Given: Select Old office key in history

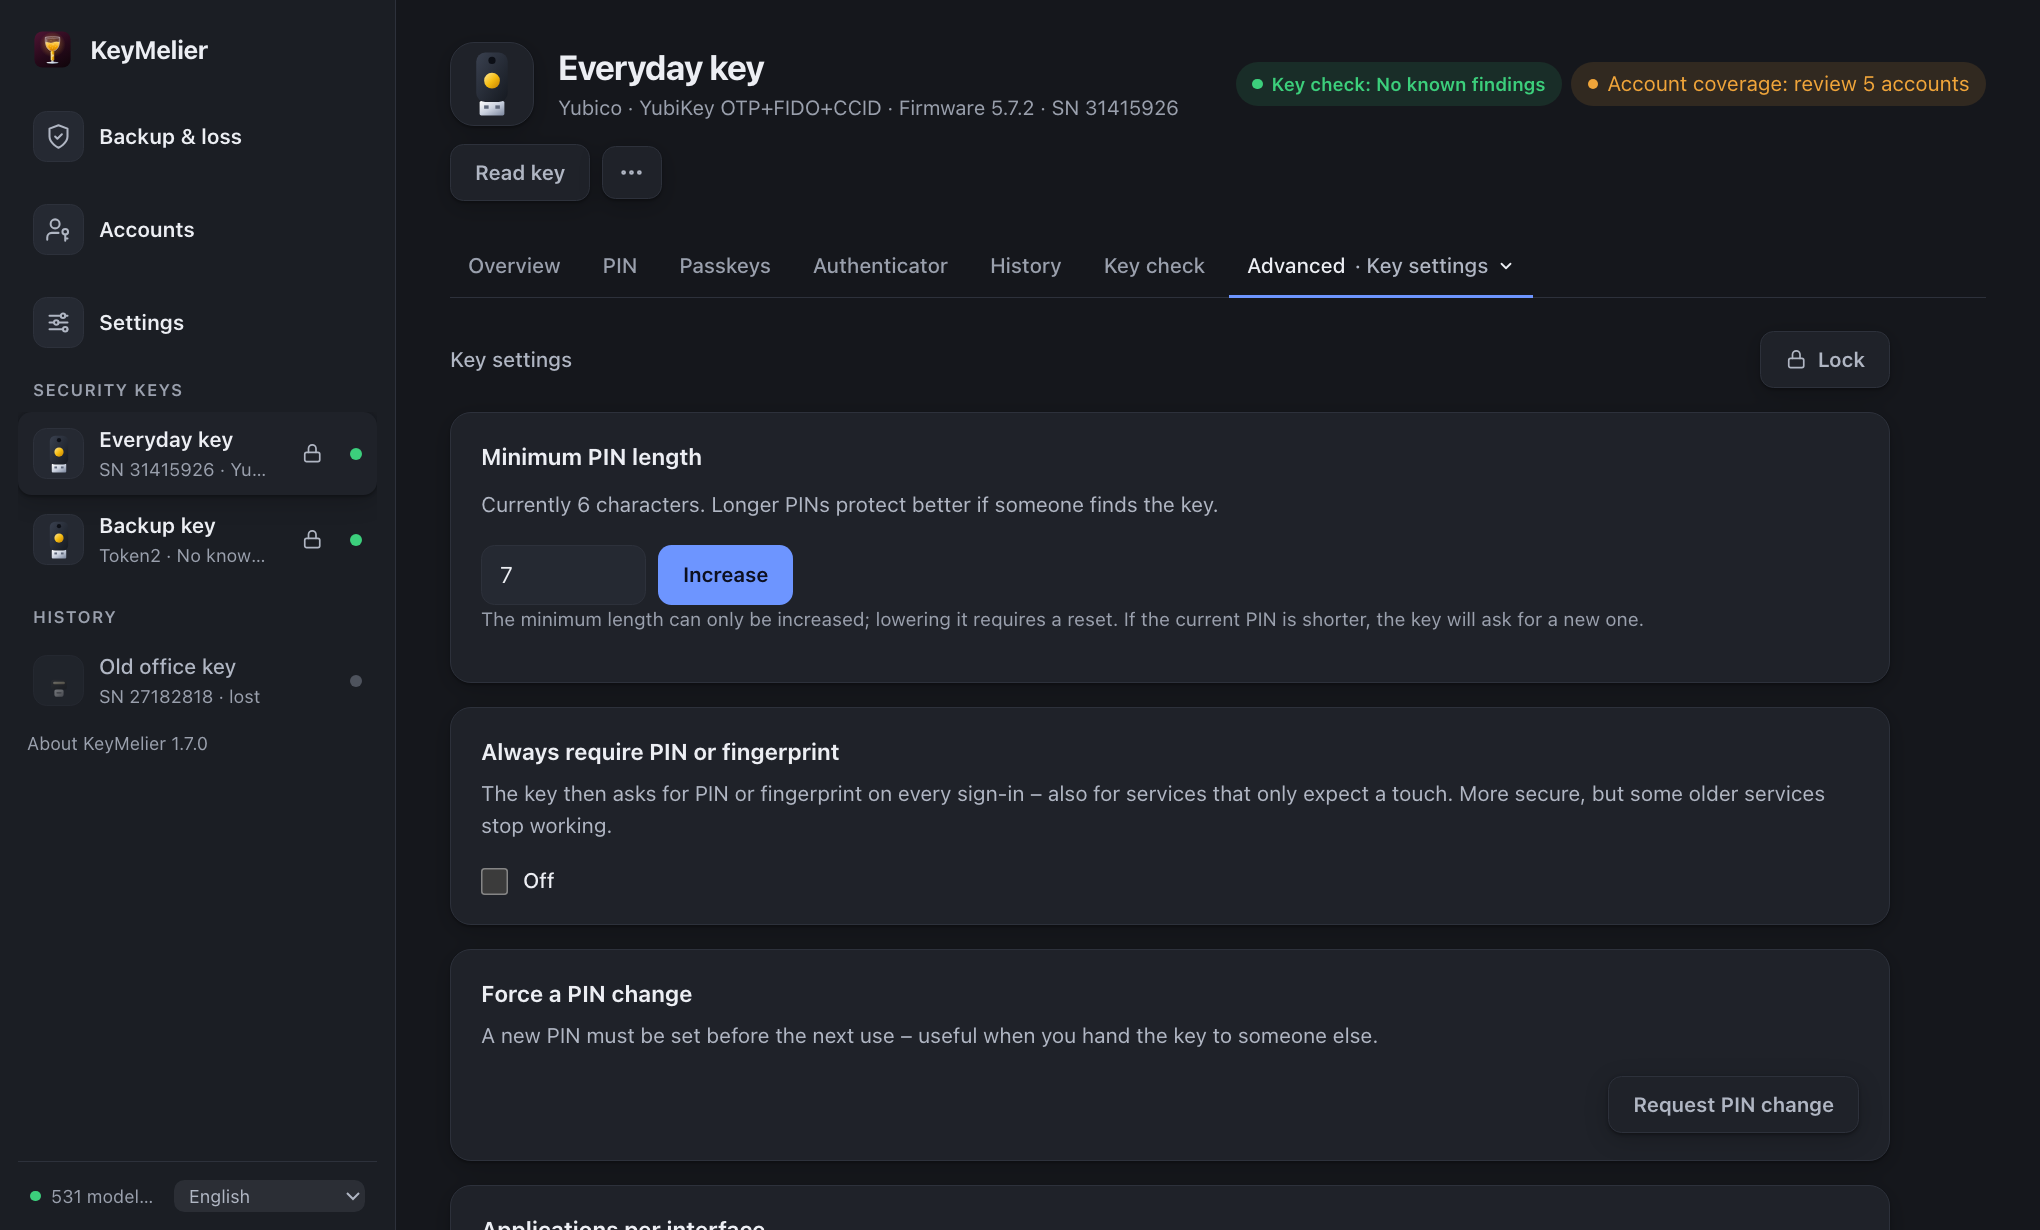Looking at the screenshot, I should (197, 681).
